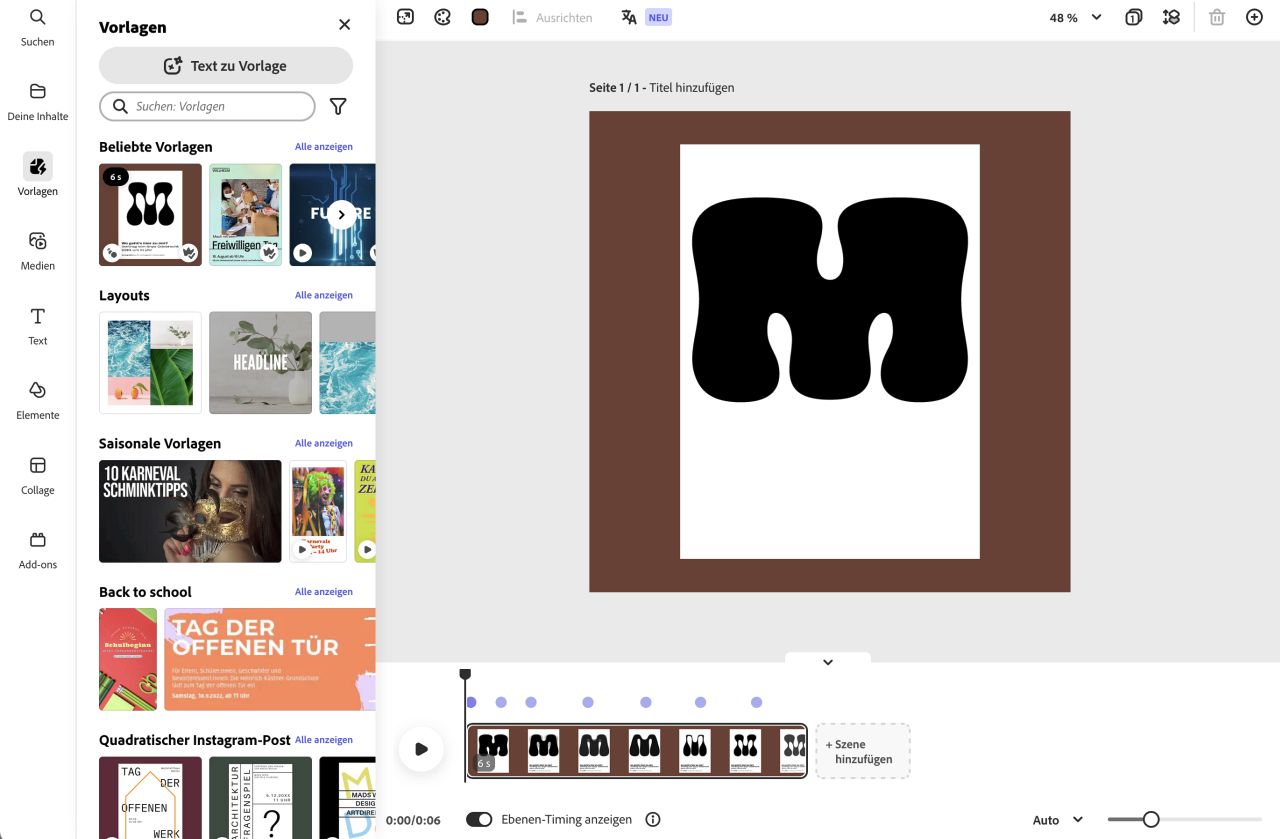Open Deine Inhalte in the sidebar
Screen dimensions: 1280x839
click(37, 101)
